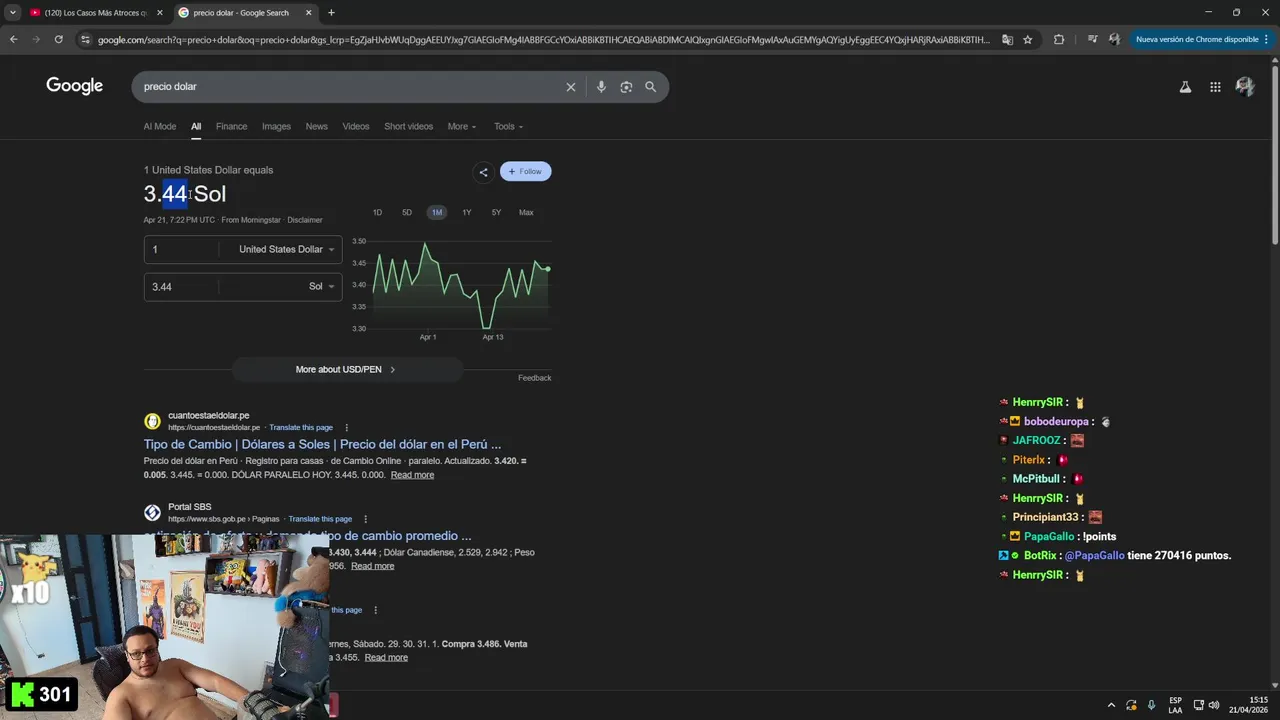Open the Extensions puzzle icon

click(1059, 39)
